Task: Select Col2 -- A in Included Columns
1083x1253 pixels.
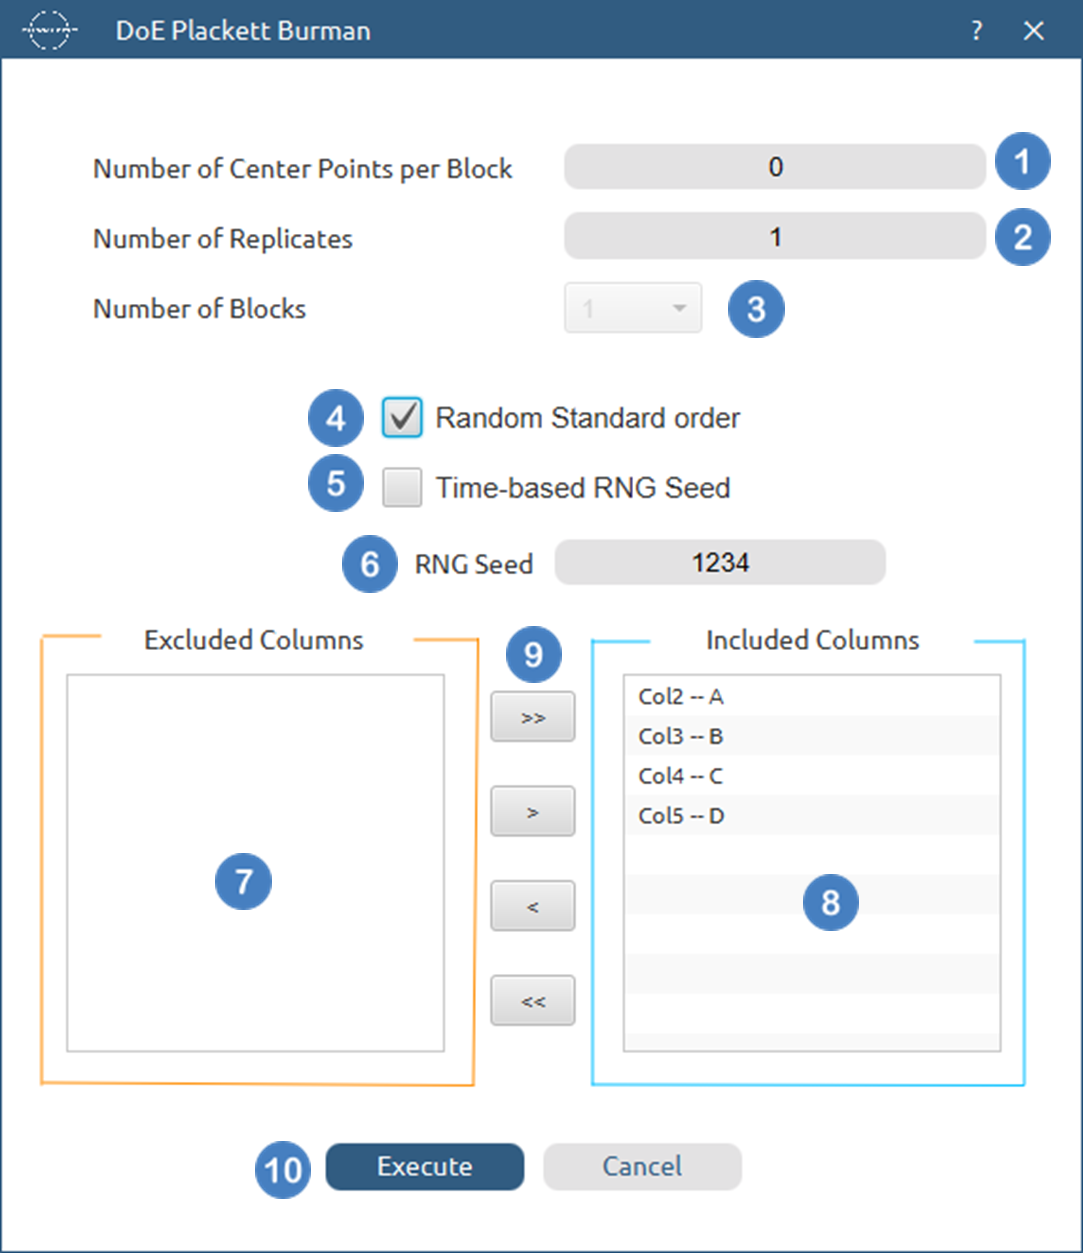Action: pos(680,697)
